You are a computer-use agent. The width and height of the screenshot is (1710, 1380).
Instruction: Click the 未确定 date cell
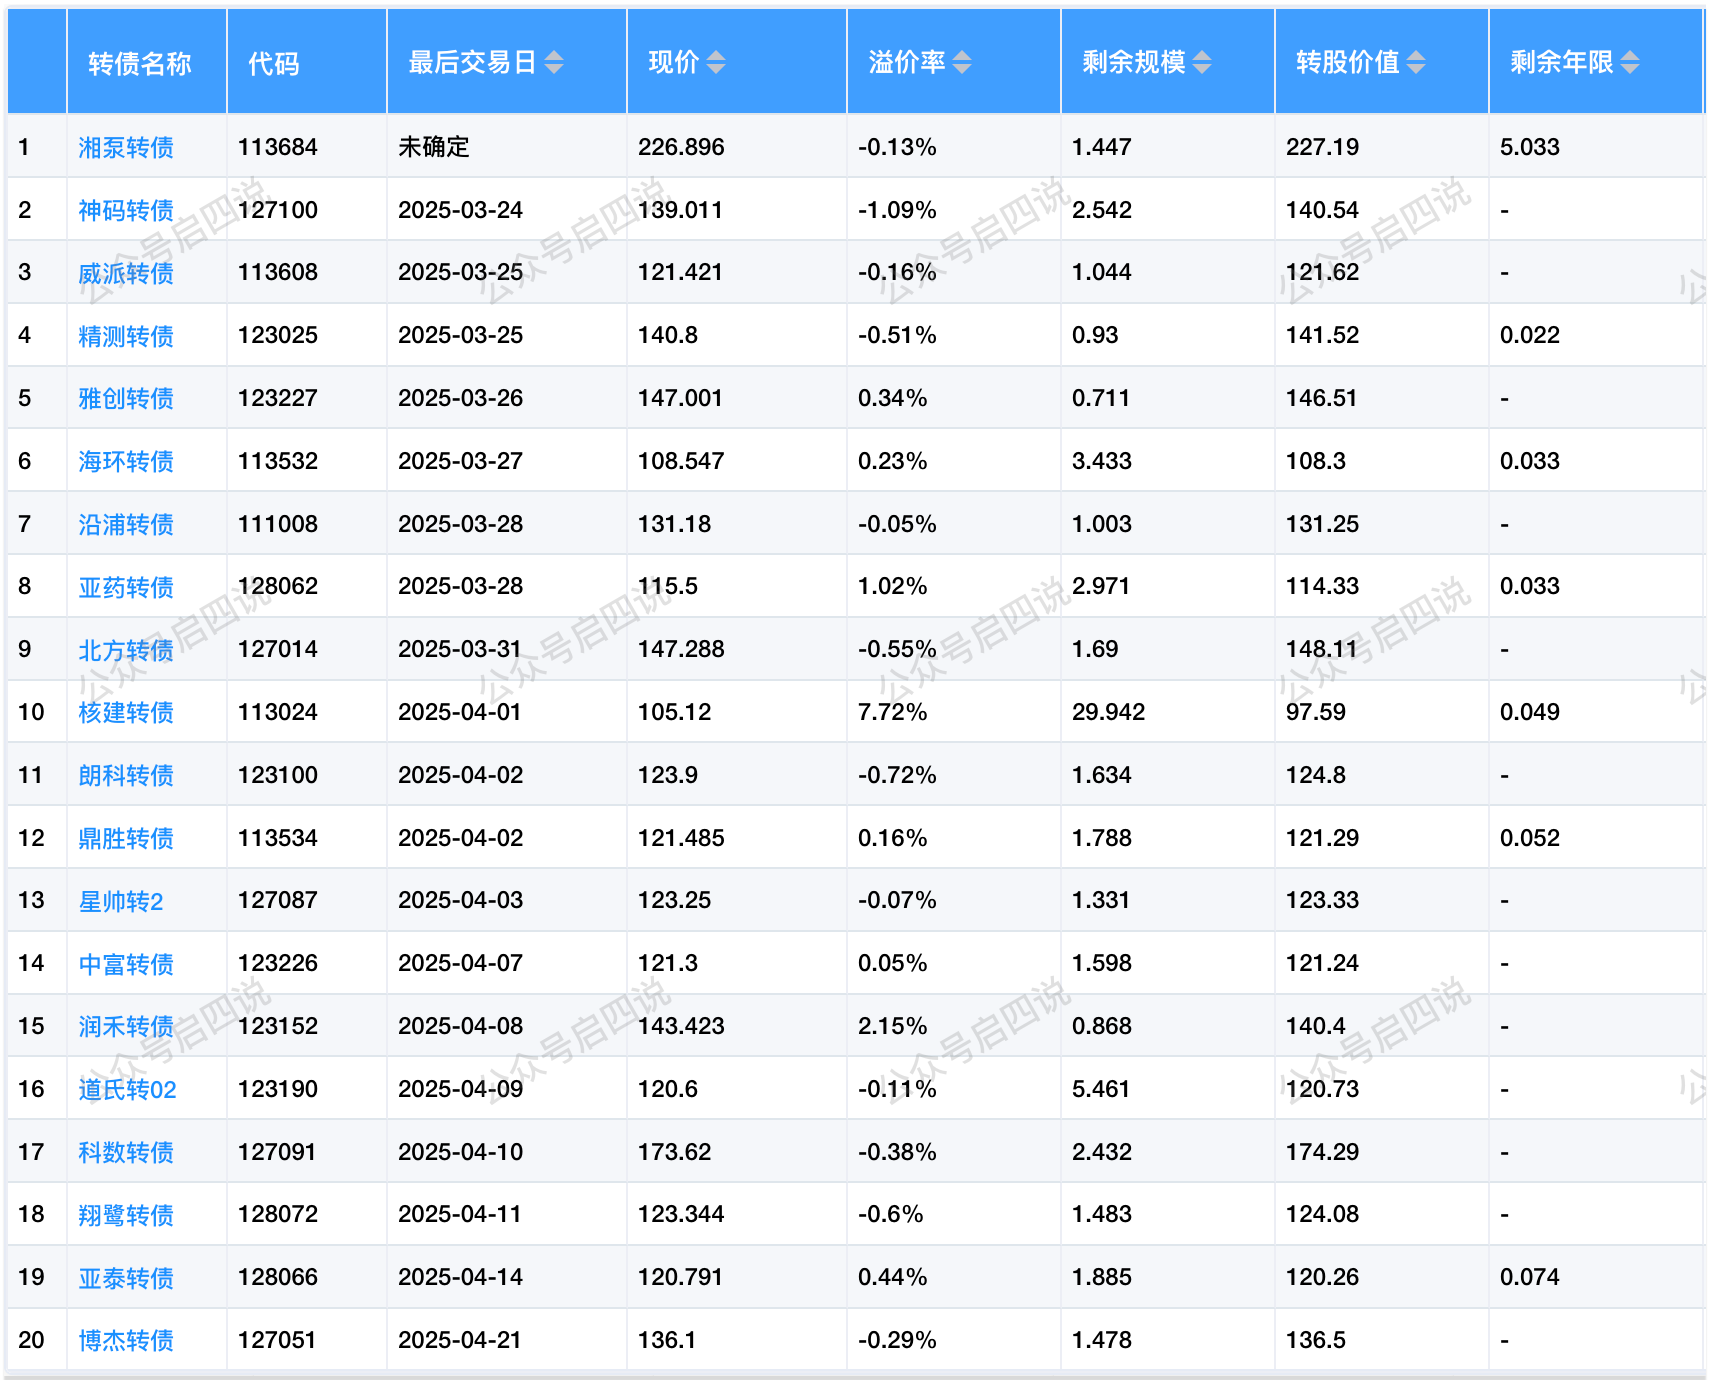pyautogui.click(x=434, y=147)
